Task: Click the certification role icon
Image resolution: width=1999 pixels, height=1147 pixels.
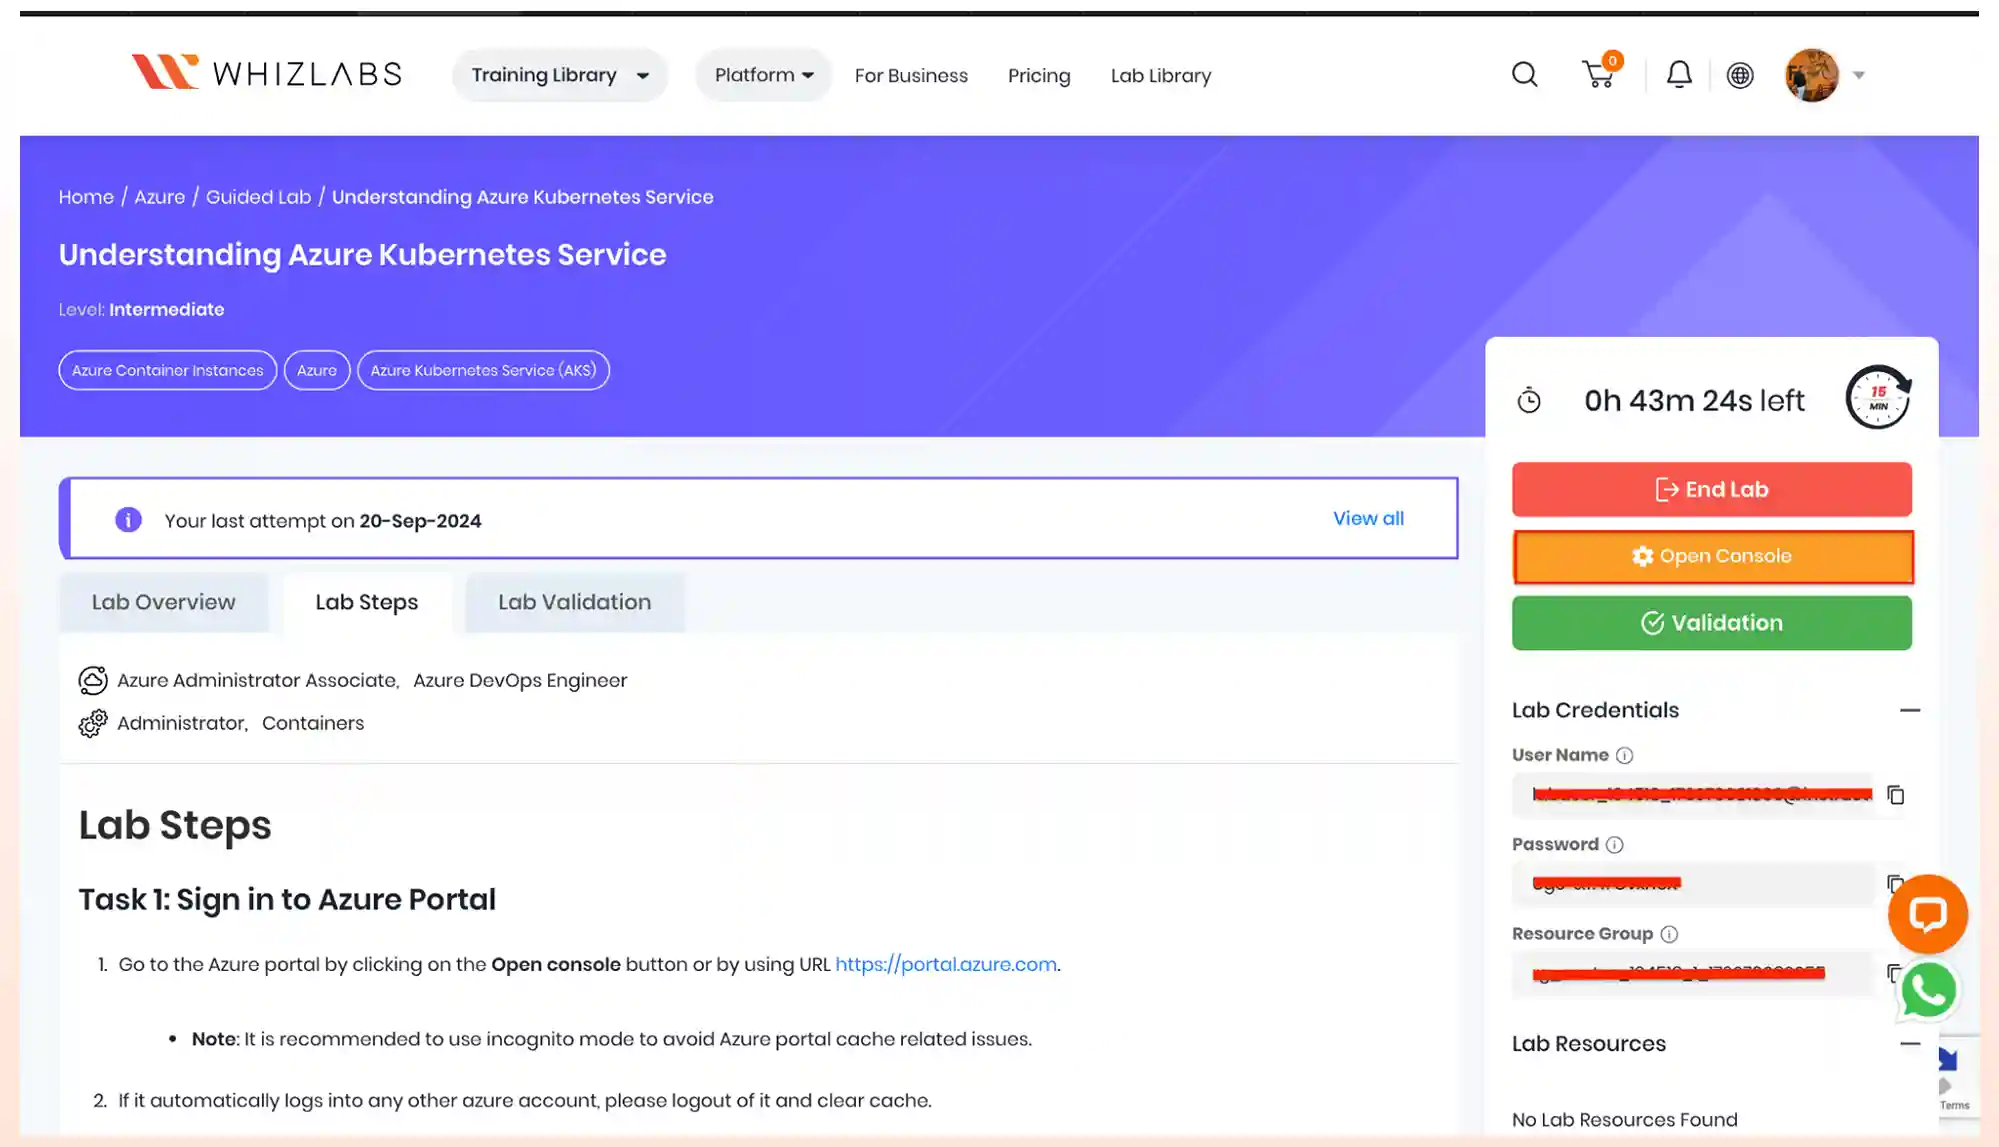Action: [93, 680]
